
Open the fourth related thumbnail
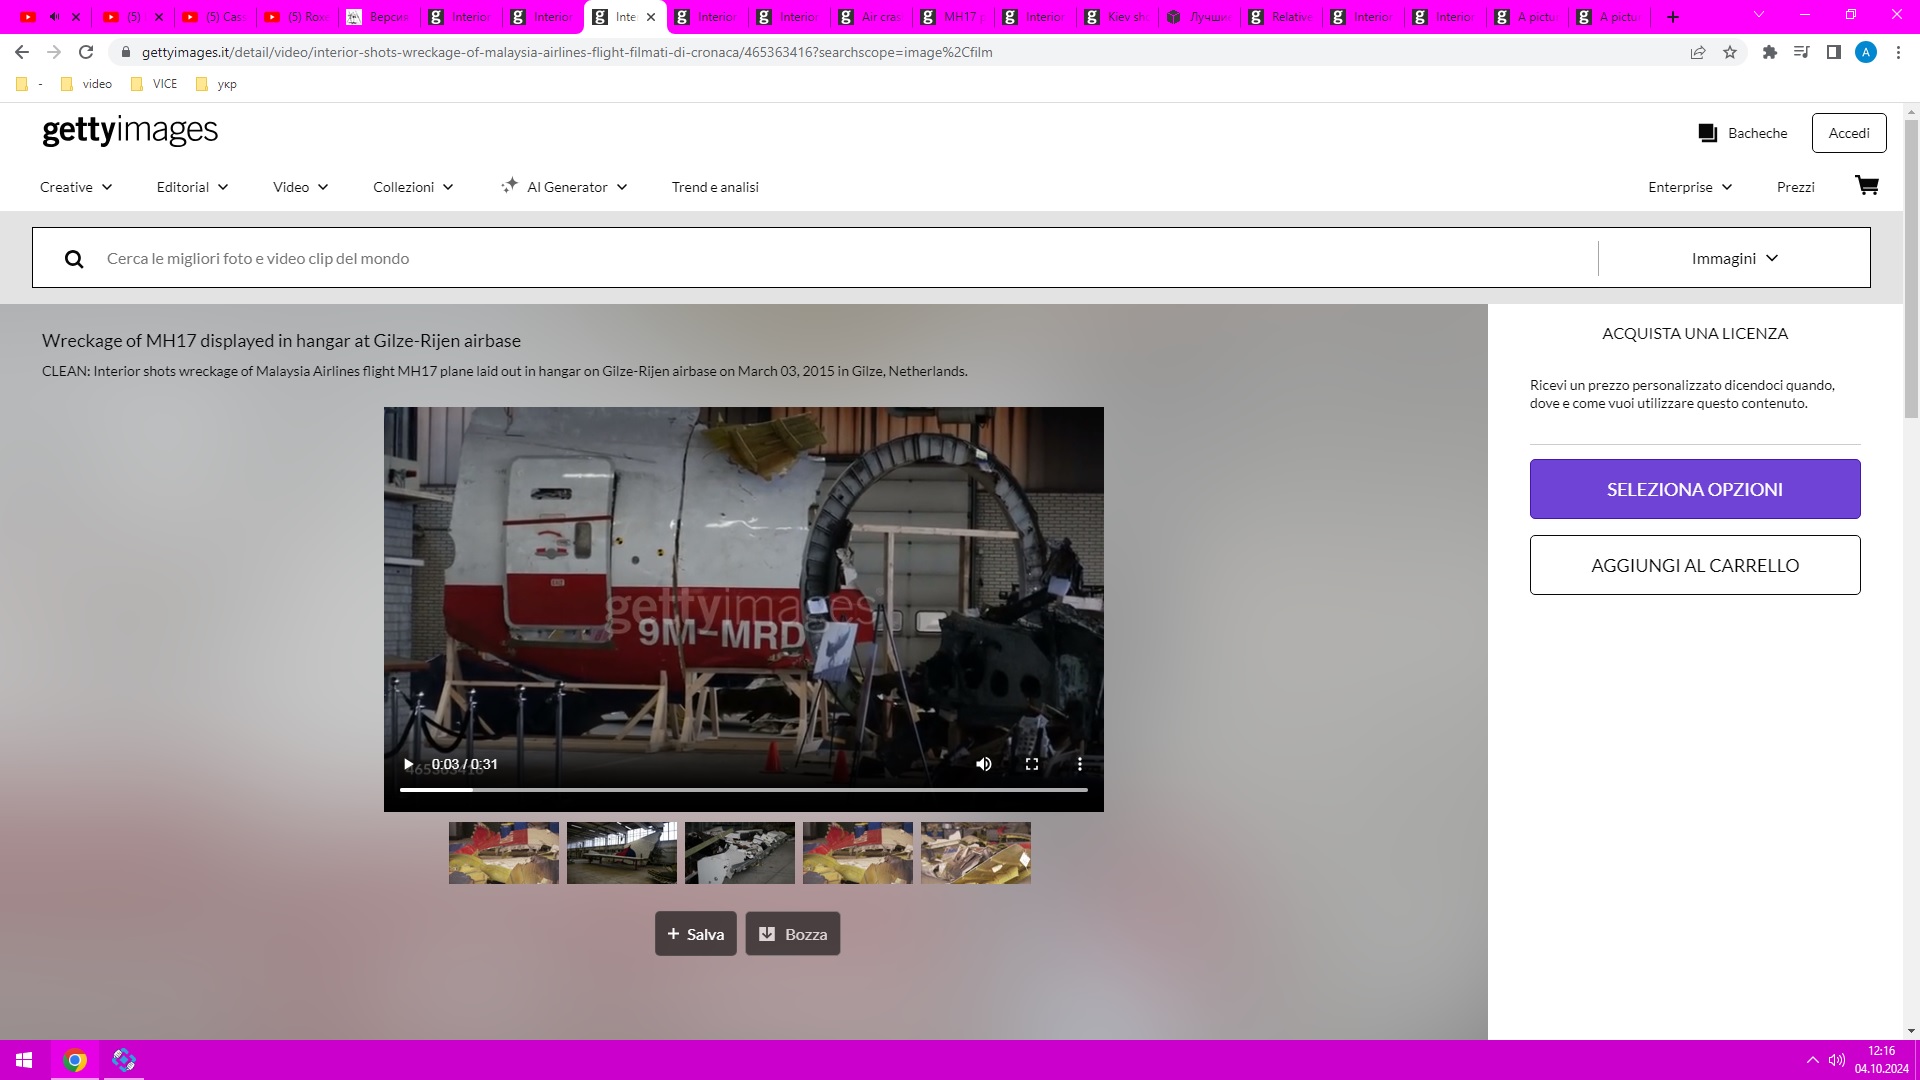[x=858, y=853]
